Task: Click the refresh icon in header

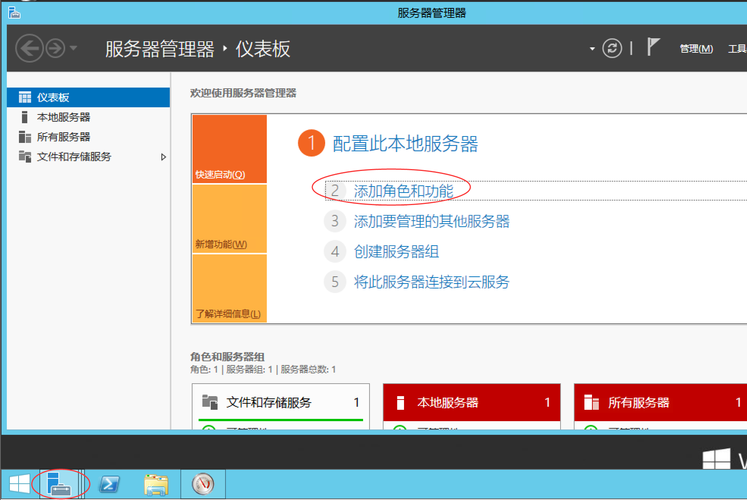Action: point(612,48)
